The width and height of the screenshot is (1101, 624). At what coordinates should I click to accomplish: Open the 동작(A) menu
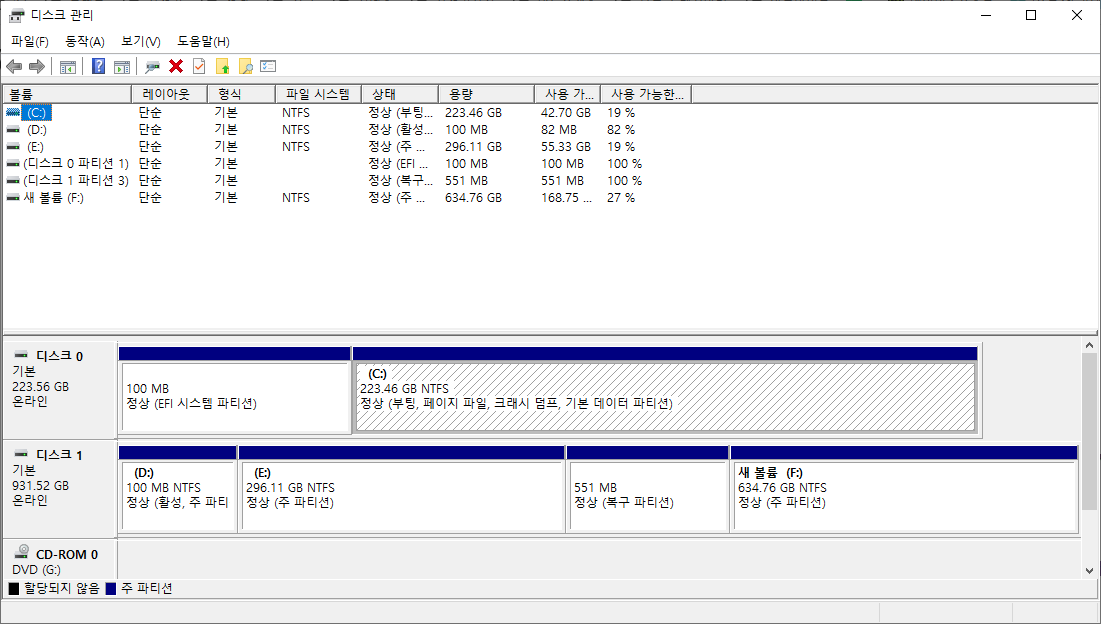83,41
